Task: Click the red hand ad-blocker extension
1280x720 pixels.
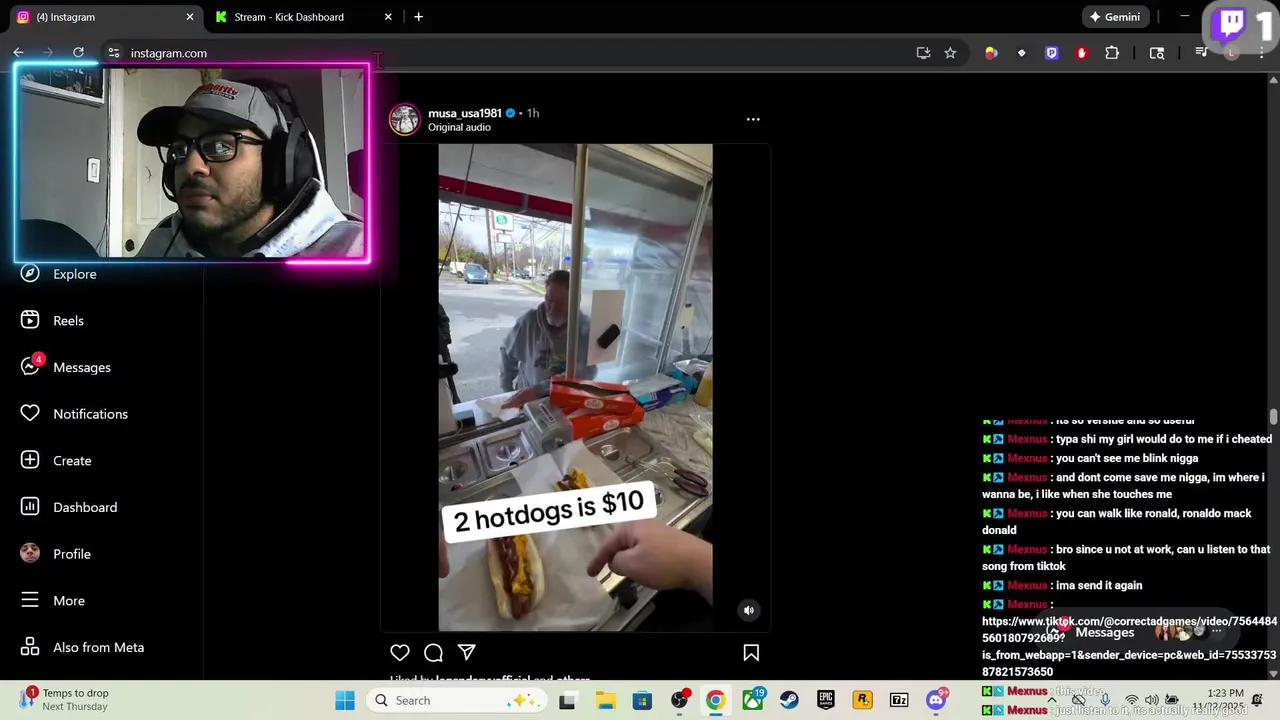Action: click(x=1081, y=53)
